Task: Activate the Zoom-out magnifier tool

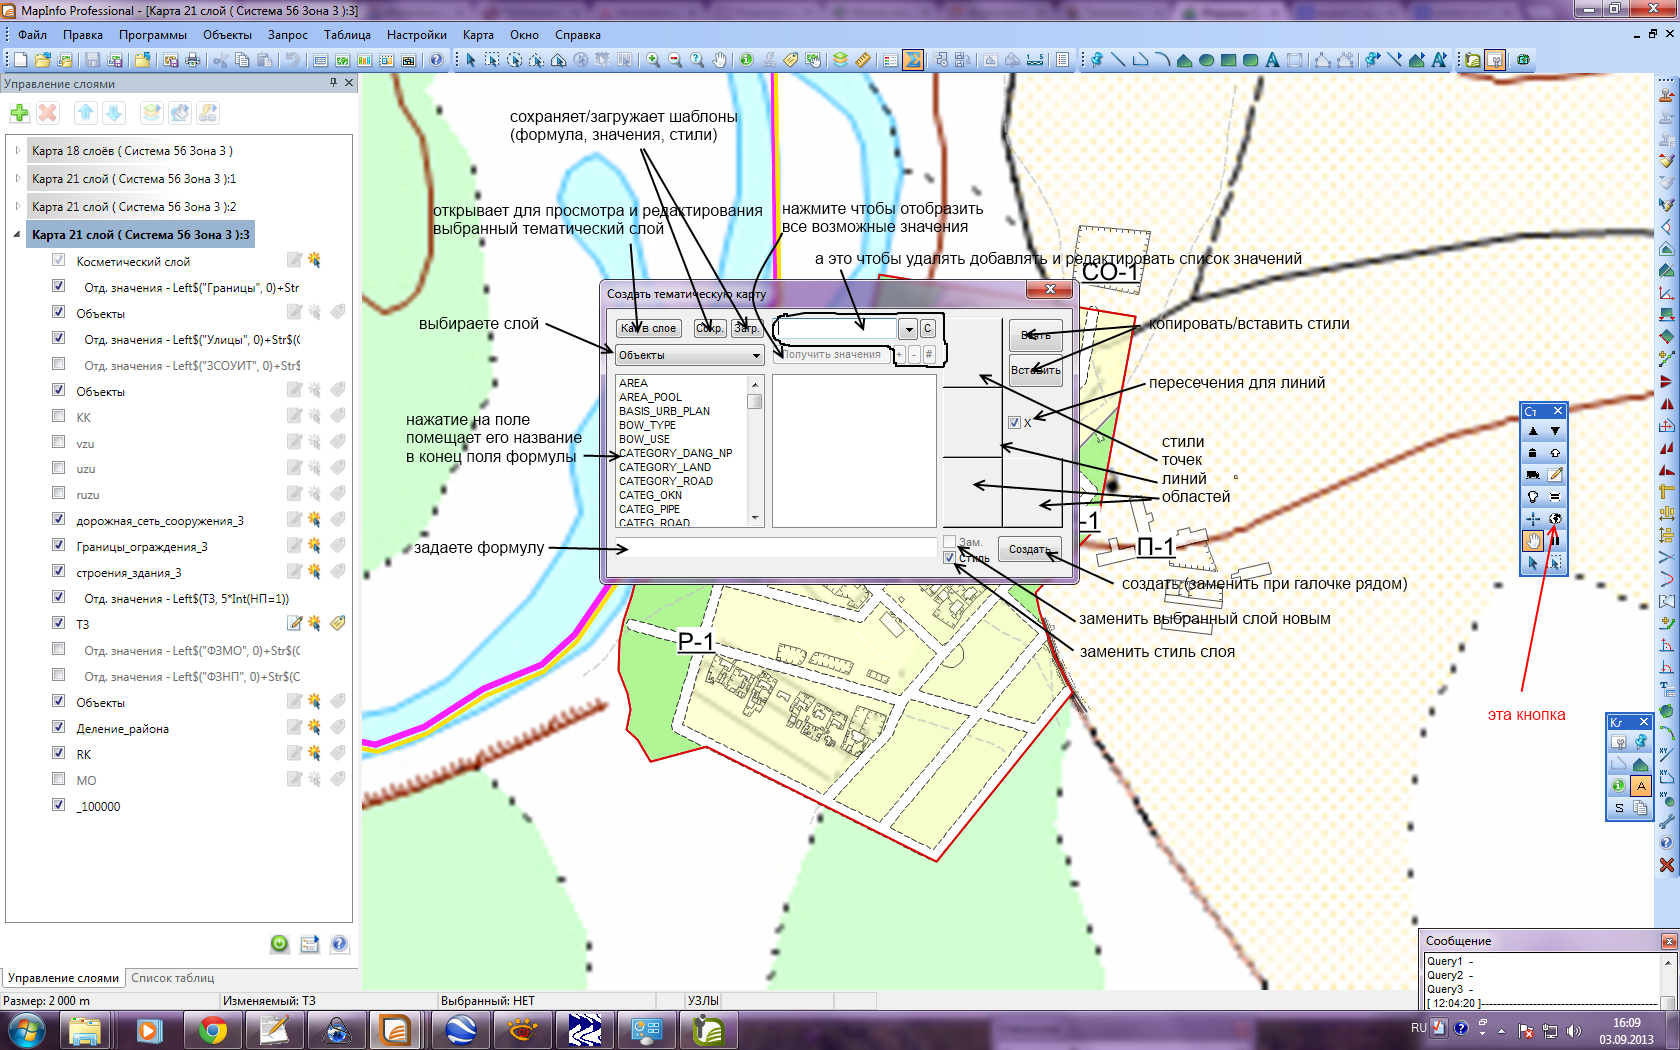Action: coord(675,60)
